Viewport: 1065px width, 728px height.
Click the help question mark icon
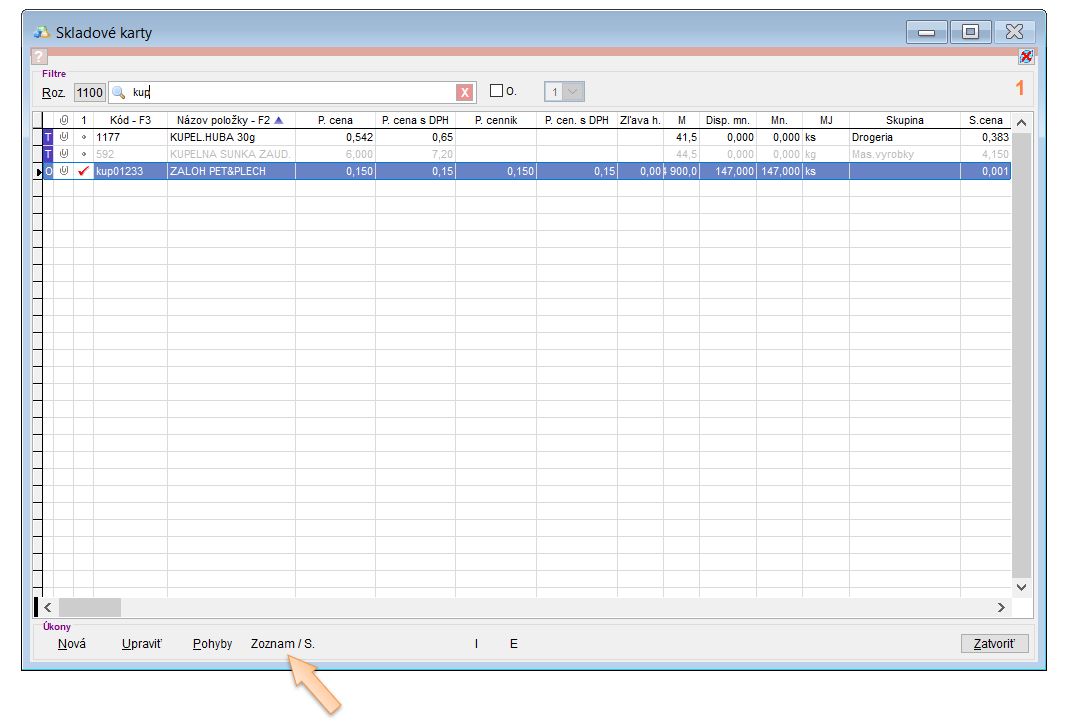click(40, 57)
